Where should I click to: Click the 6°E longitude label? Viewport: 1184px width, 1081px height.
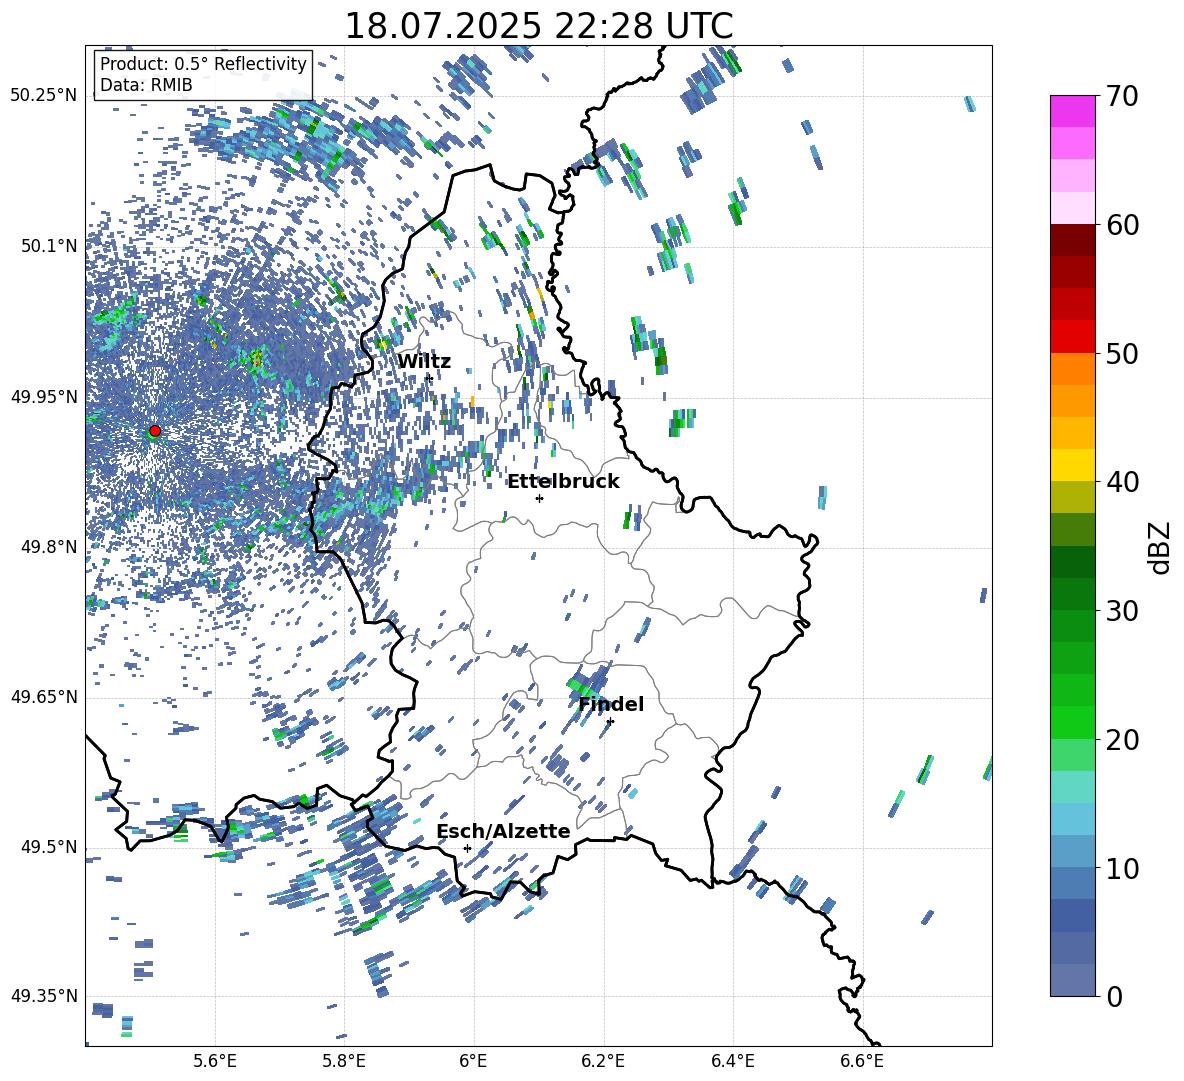pyautogui.click(x=473, y=1061)
